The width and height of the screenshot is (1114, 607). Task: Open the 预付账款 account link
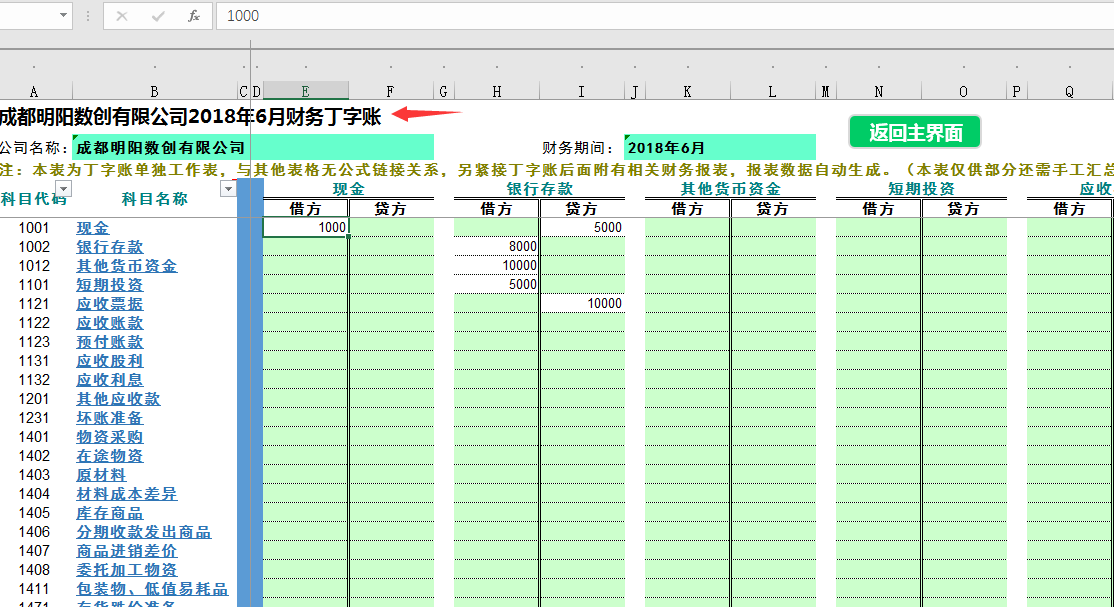[x=109, y=342]
